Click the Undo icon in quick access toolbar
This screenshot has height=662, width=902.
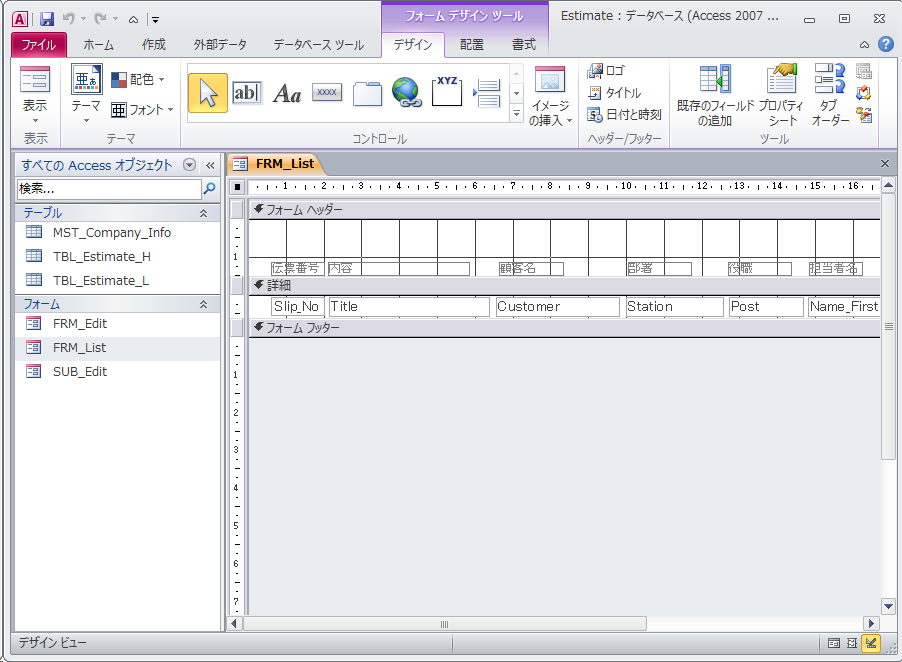pyautogui.click(x=68, y=19)
